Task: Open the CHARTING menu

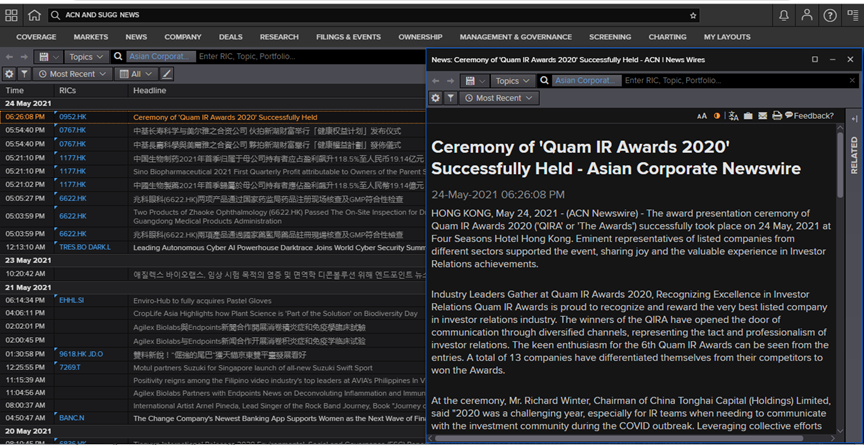Action: tap(667, 37)
